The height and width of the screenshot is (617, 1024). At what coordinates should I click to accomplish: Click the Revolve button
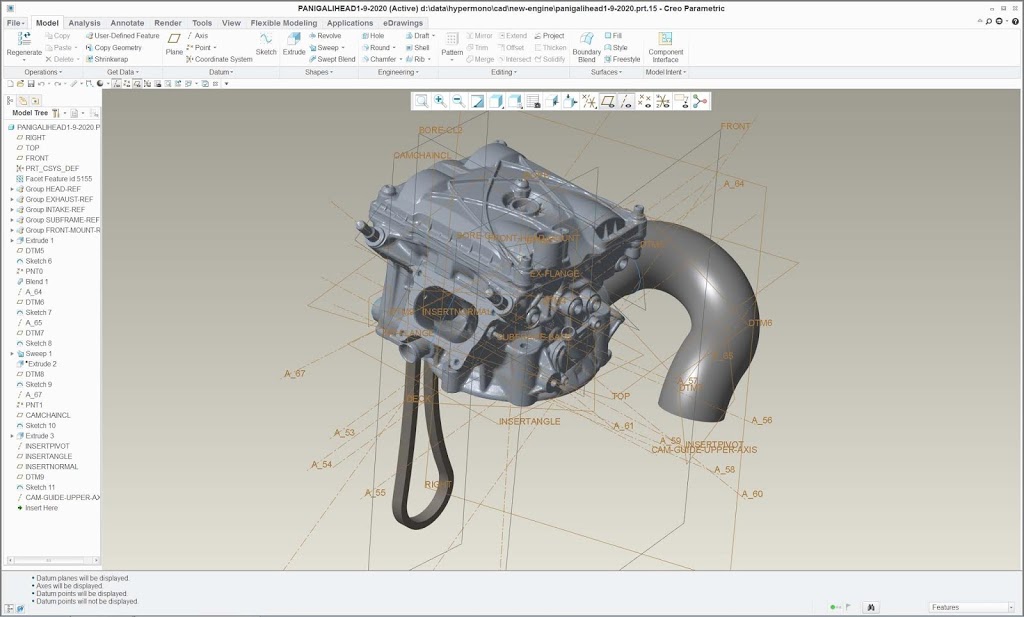pos(324,35)
